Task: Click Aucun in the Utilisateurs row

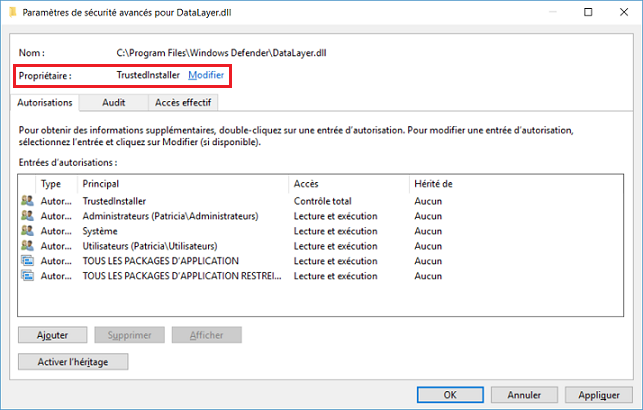Action: [x=428, y=246]
